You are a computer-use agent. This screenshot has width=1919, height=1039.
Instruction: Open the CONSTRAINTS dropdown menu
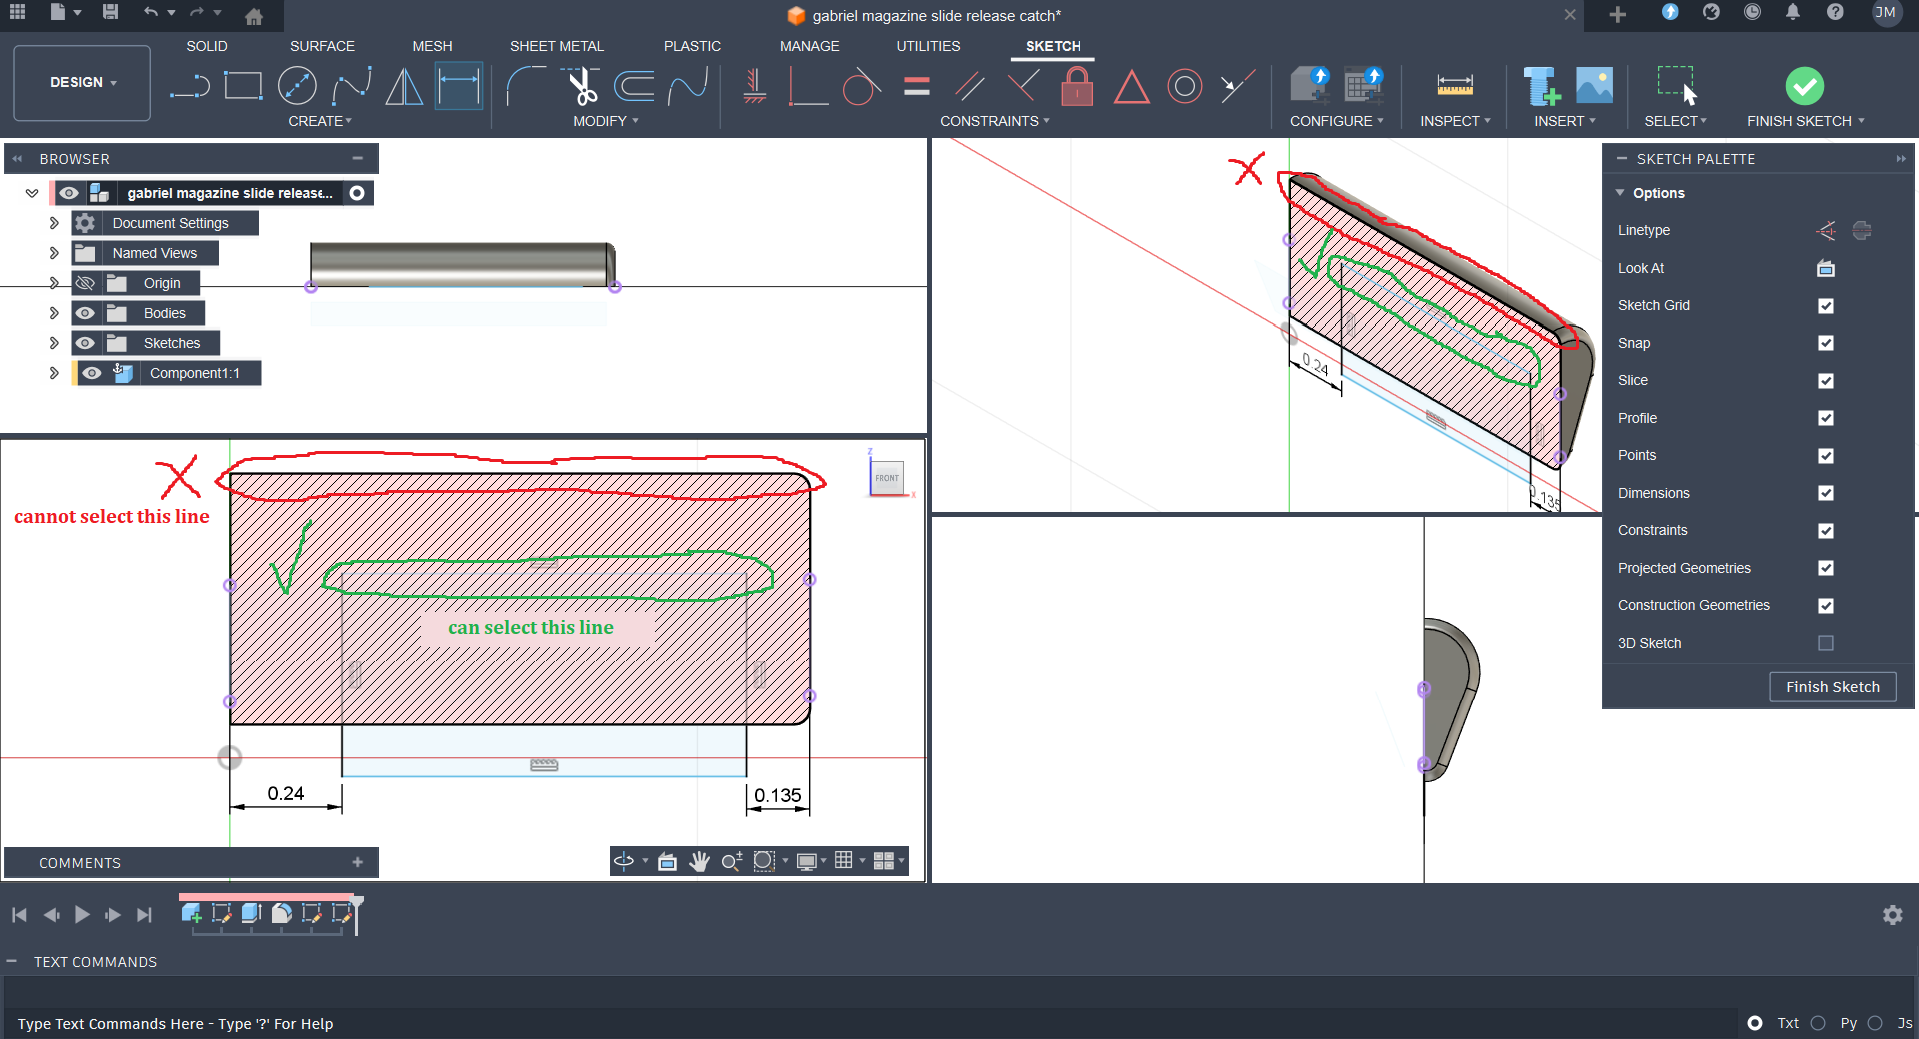994,121
